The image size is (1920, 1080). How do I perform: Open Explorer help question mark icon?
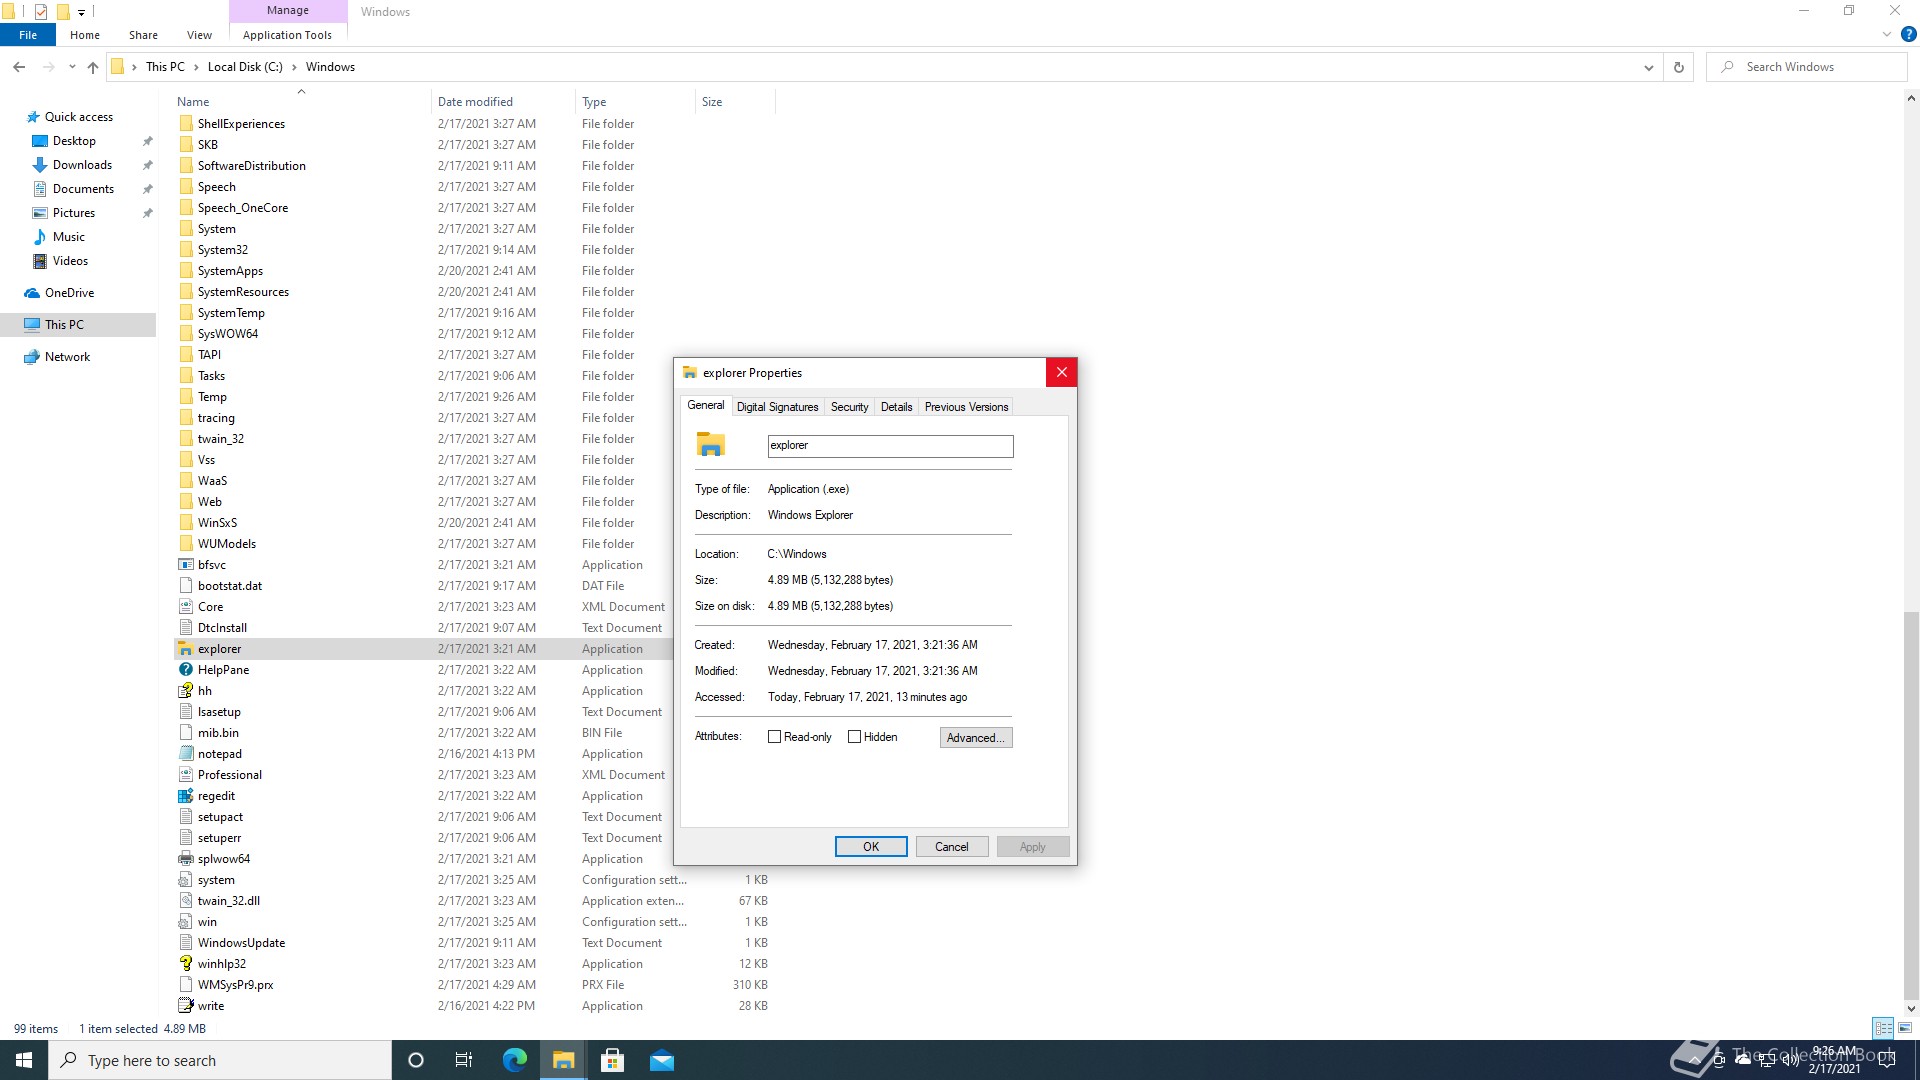(x=1908, y=34)
